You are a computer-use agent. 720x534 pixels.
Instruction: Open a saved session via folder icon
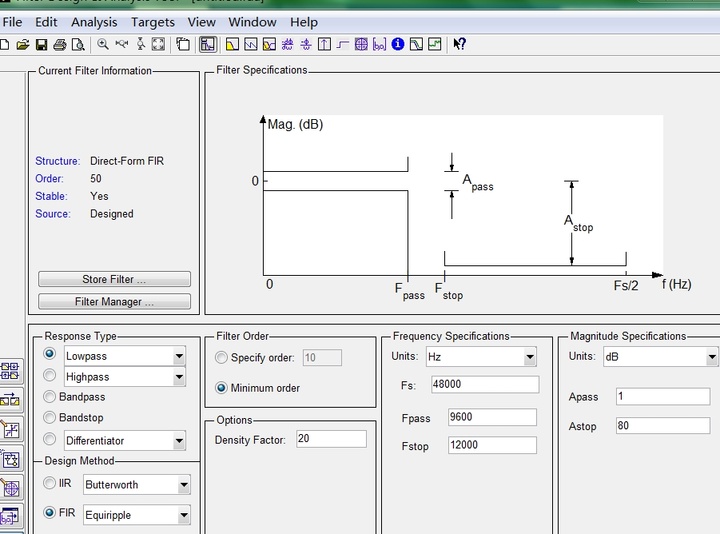(22, 45)
